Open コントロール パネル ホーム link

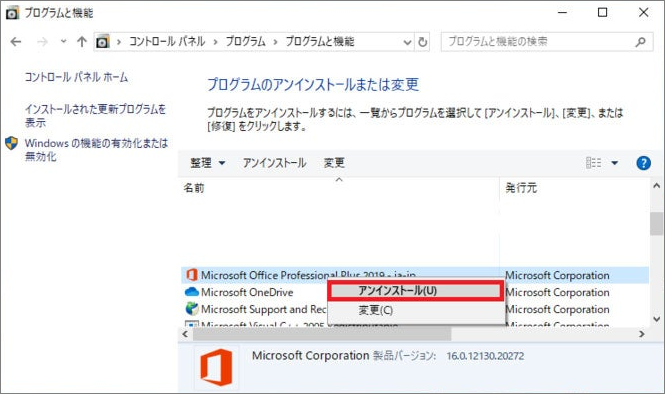(76, 77)
